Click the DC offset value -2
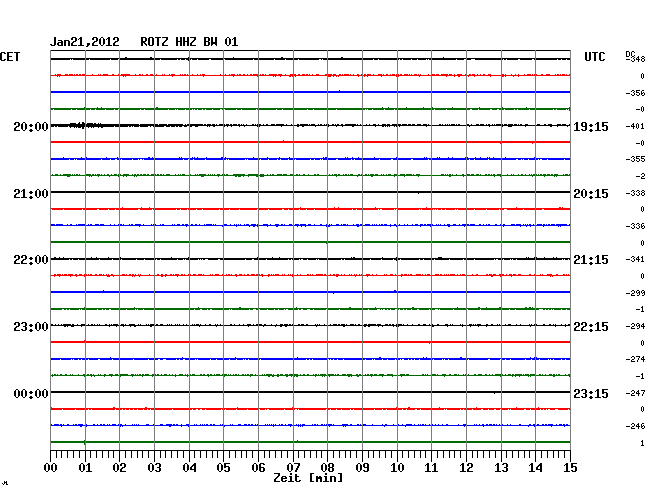 point(640,177)
